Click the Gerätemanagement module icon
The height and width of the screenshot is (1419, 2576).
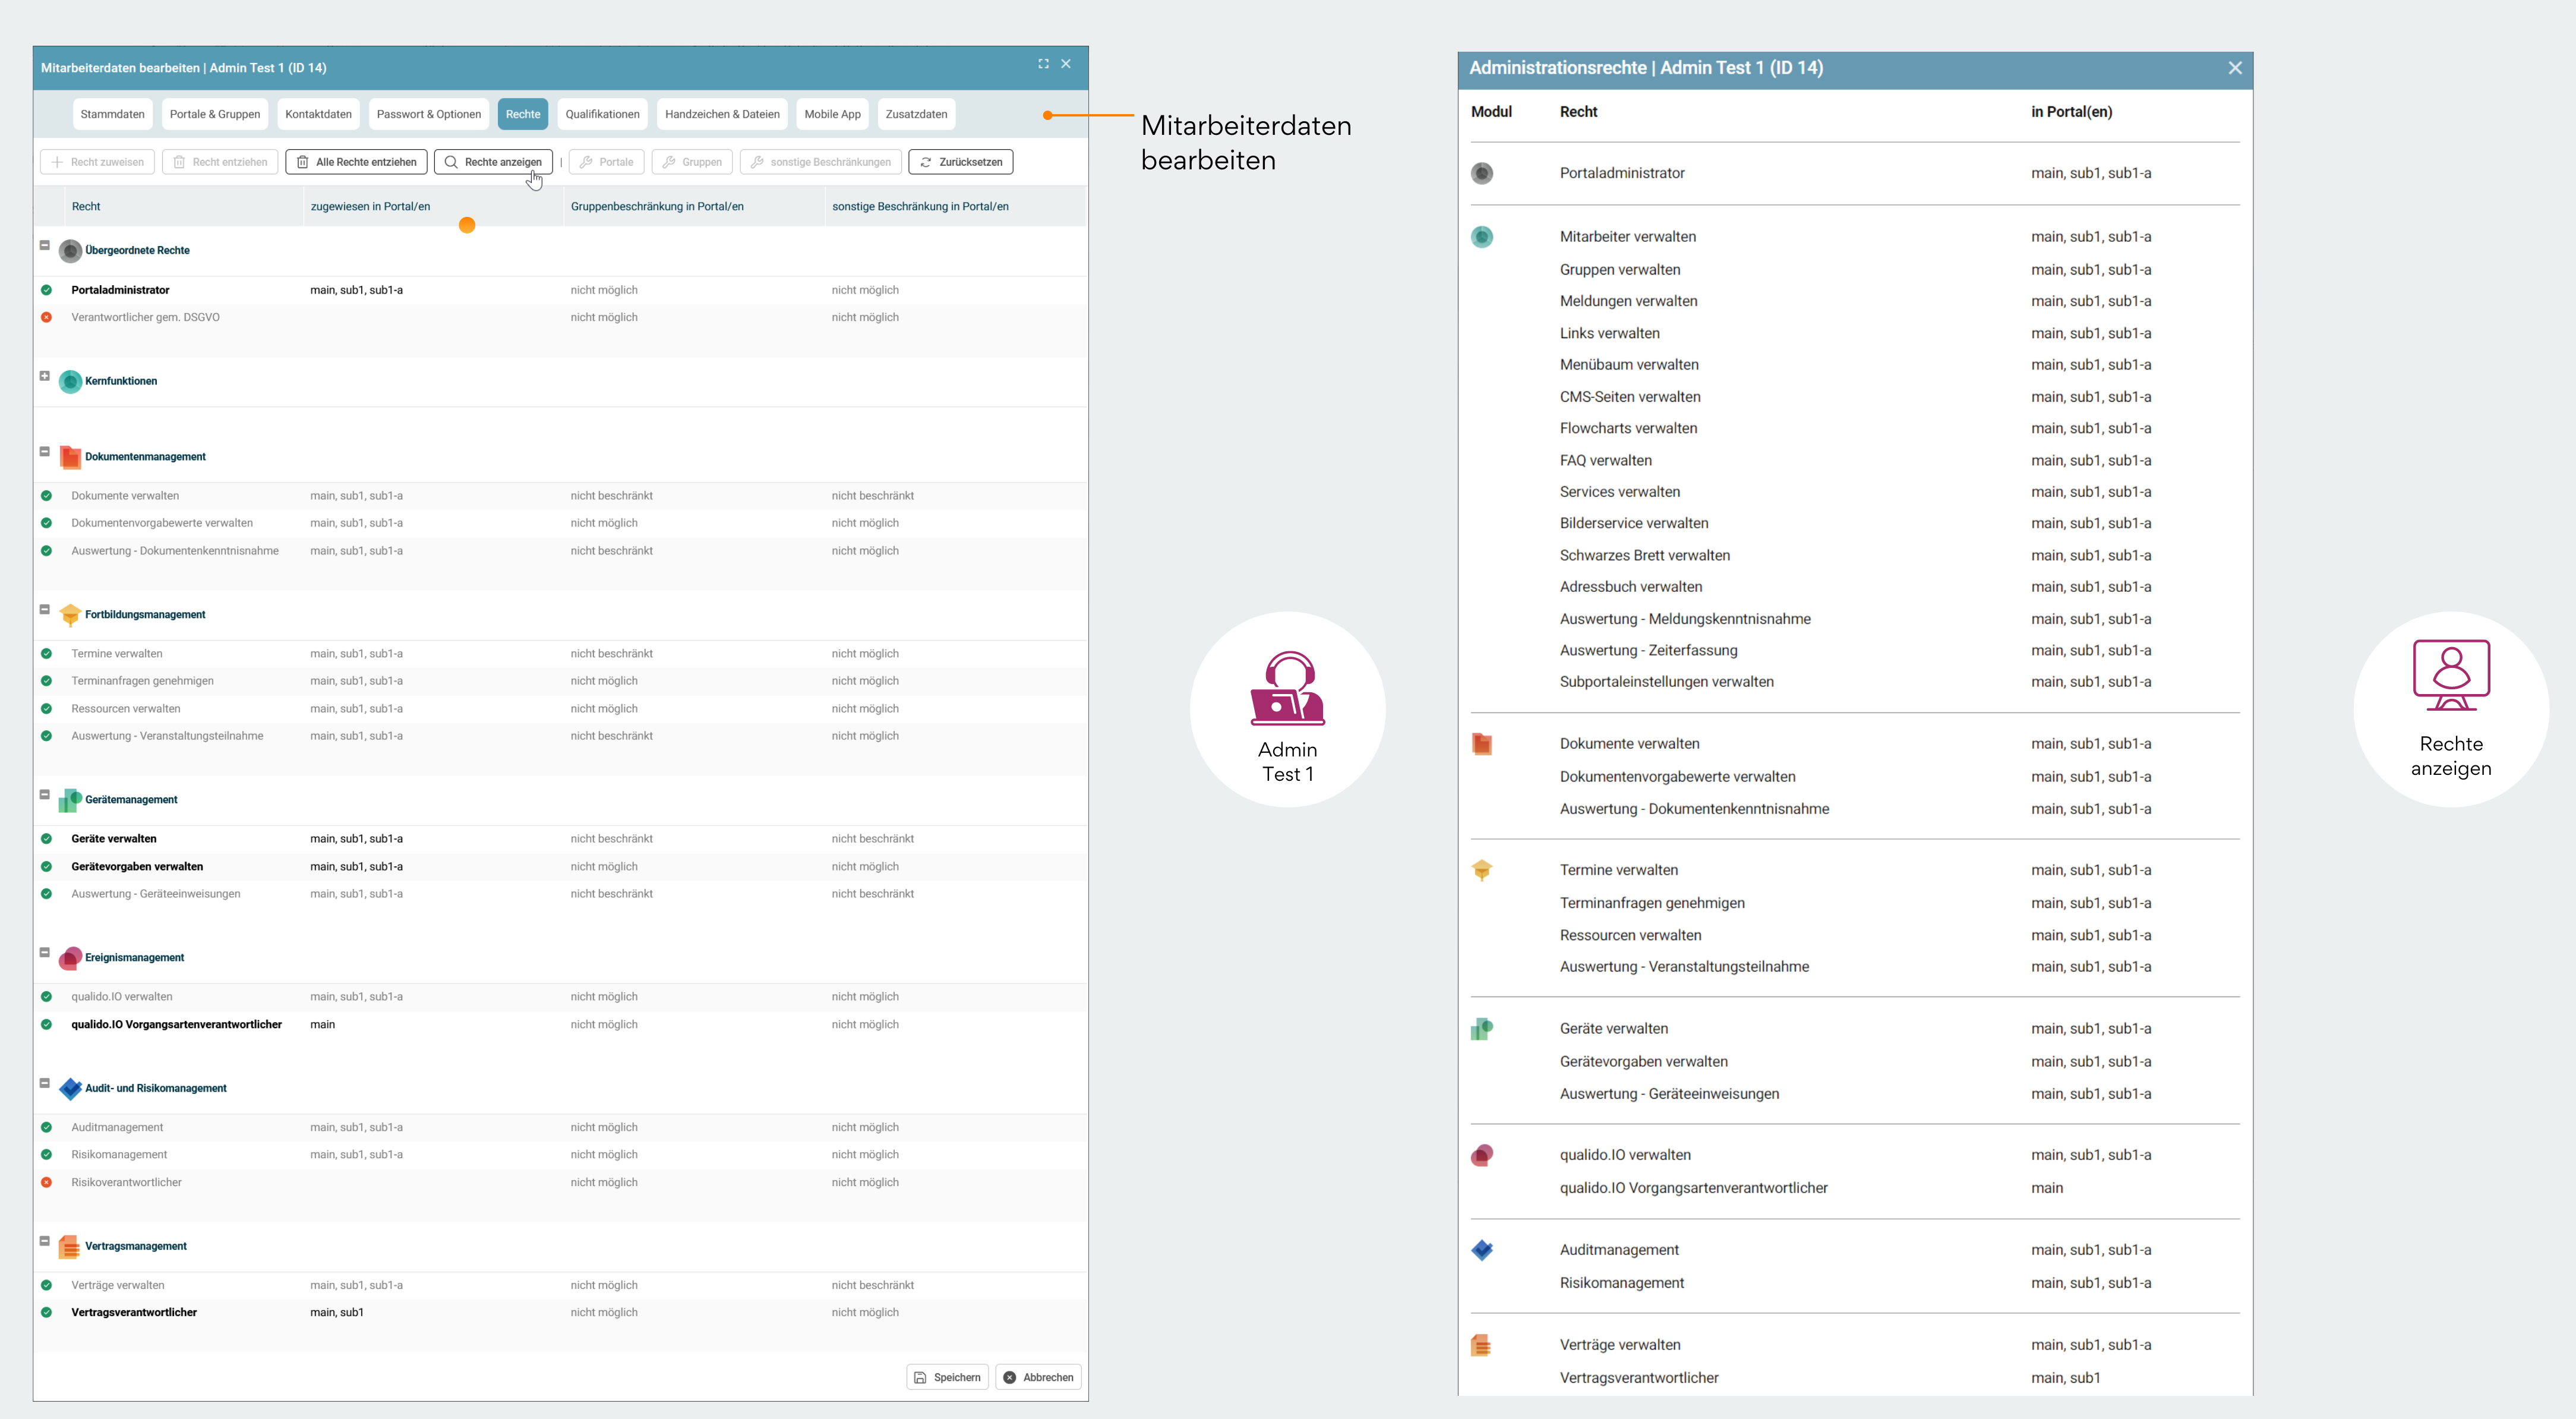(70, 800)
